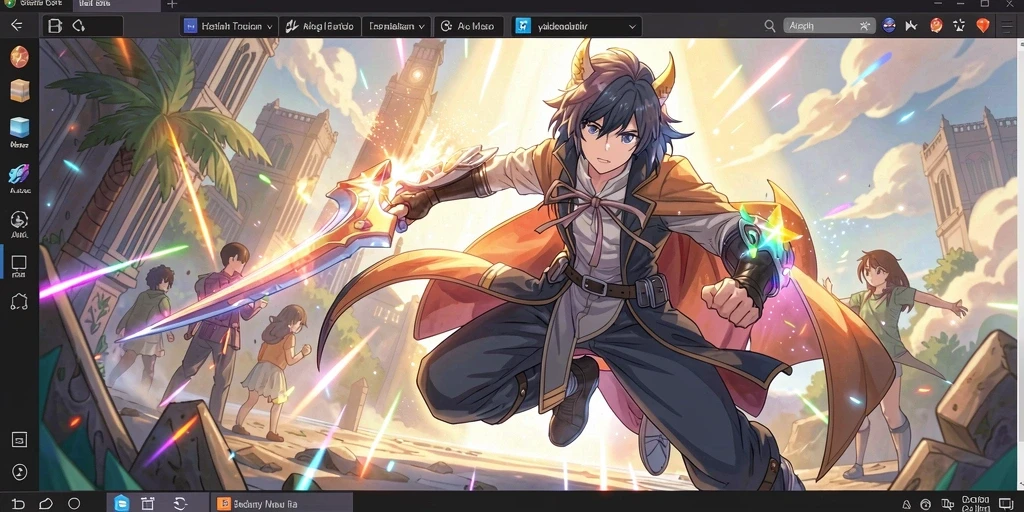Open a new tab with the plus button
Viewport: 1024px width, 512px height.
coord(172,4)
